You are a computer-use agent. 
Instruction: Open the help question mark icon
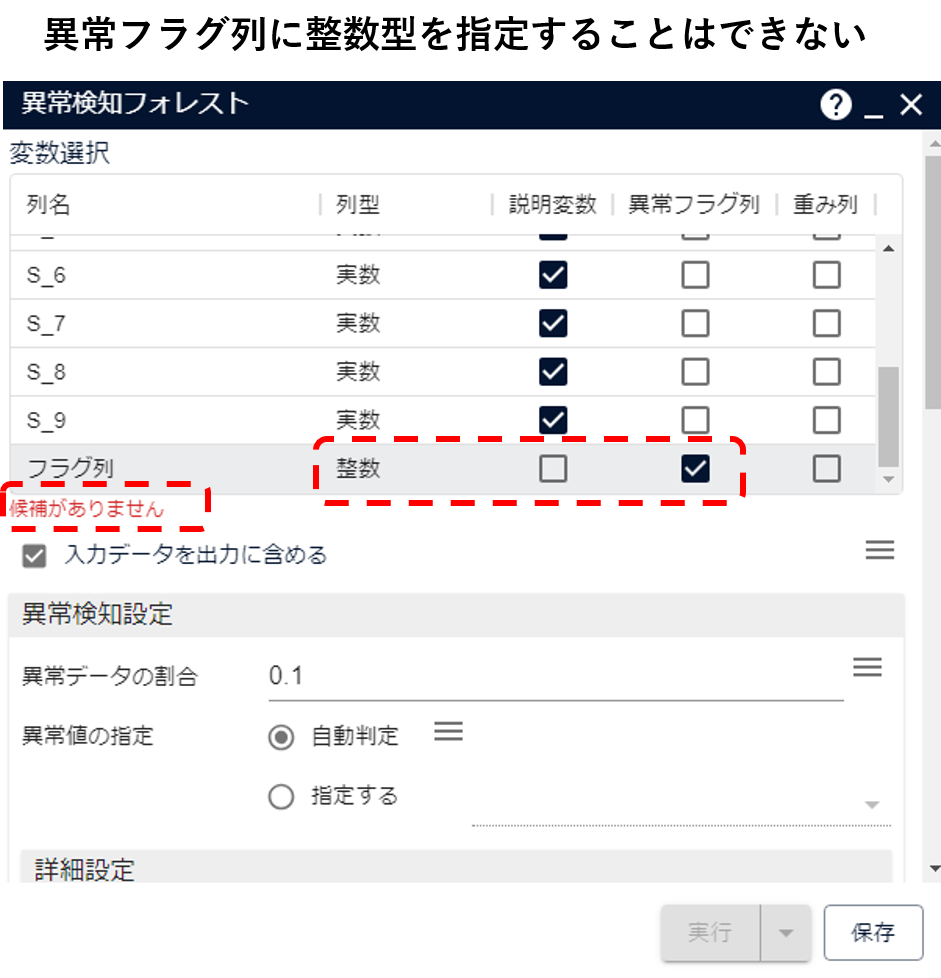pyautogui.click(x=836, y=104)
